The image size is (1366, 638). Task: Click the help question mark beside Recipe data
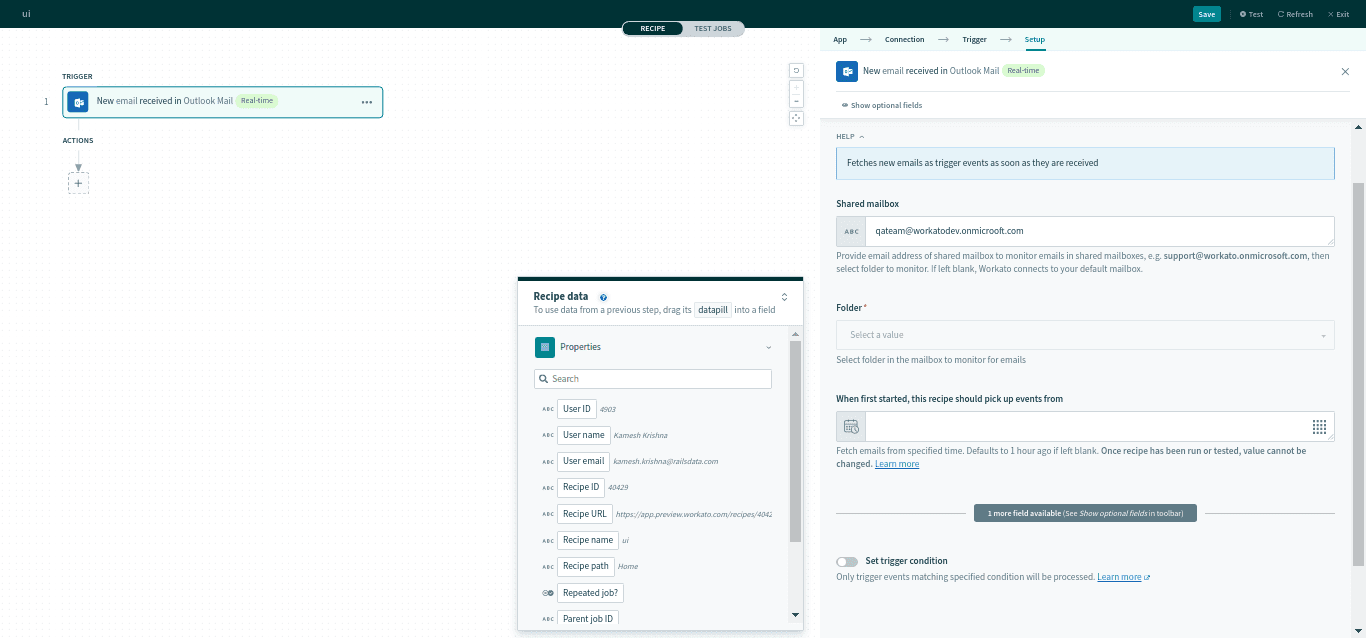(x=603, y=296)
